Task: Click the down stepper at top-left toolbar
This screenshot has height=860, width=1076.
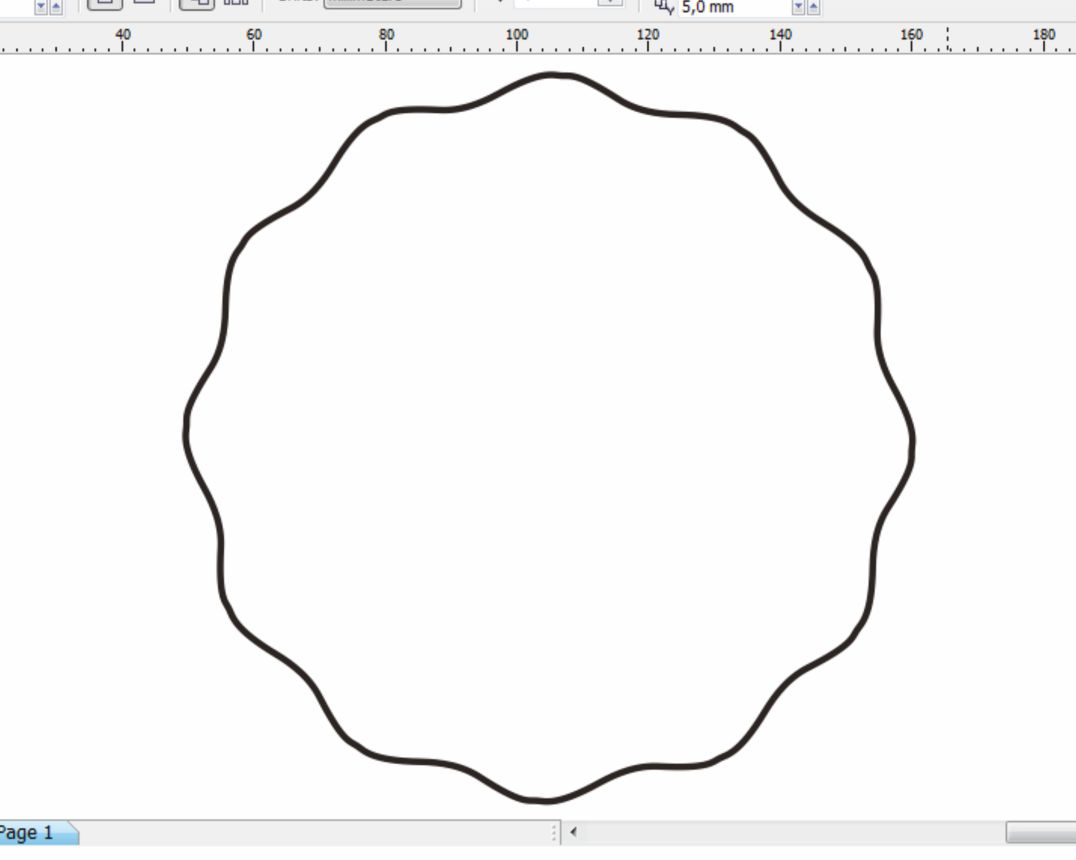Action: click(x=40, y=8)
